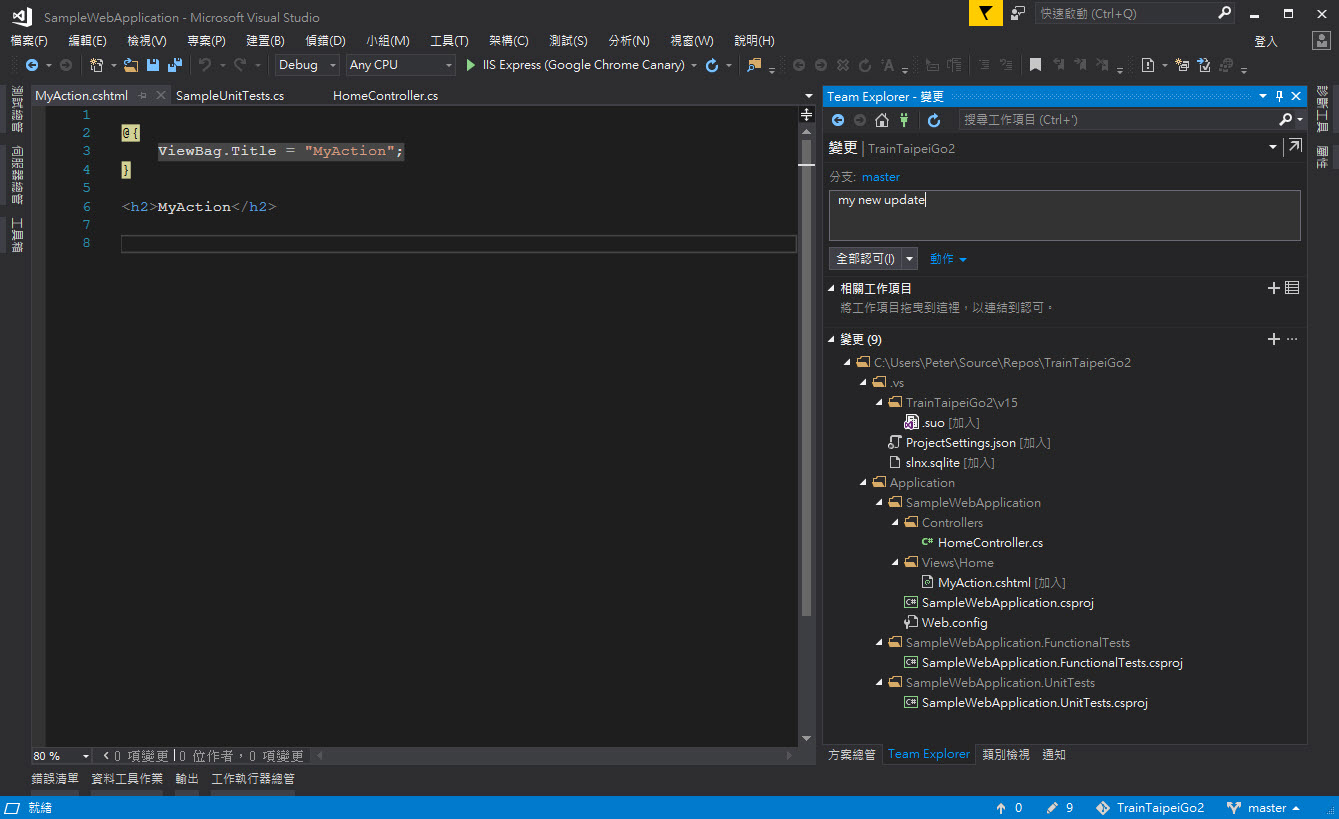This screenshot has height=819, width=1339.
Task: Collapse the 變更 (9) section
Action: [833, 339]
